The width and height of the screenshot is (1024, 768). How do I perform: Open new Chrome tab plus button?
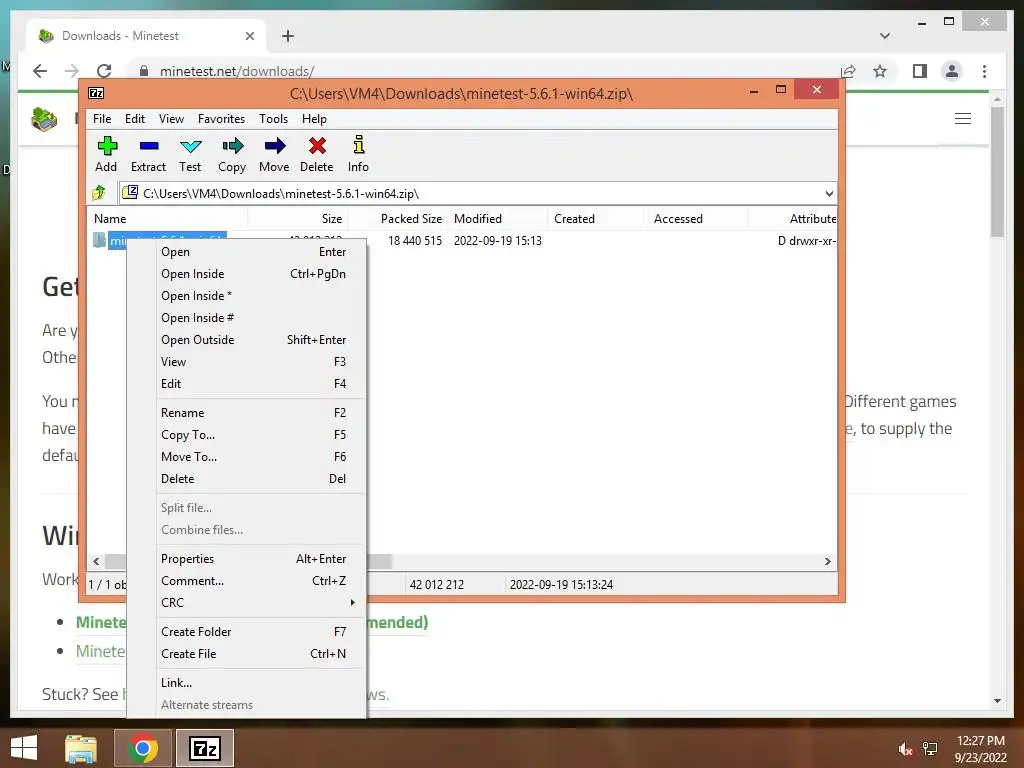[x=288, y=36]
